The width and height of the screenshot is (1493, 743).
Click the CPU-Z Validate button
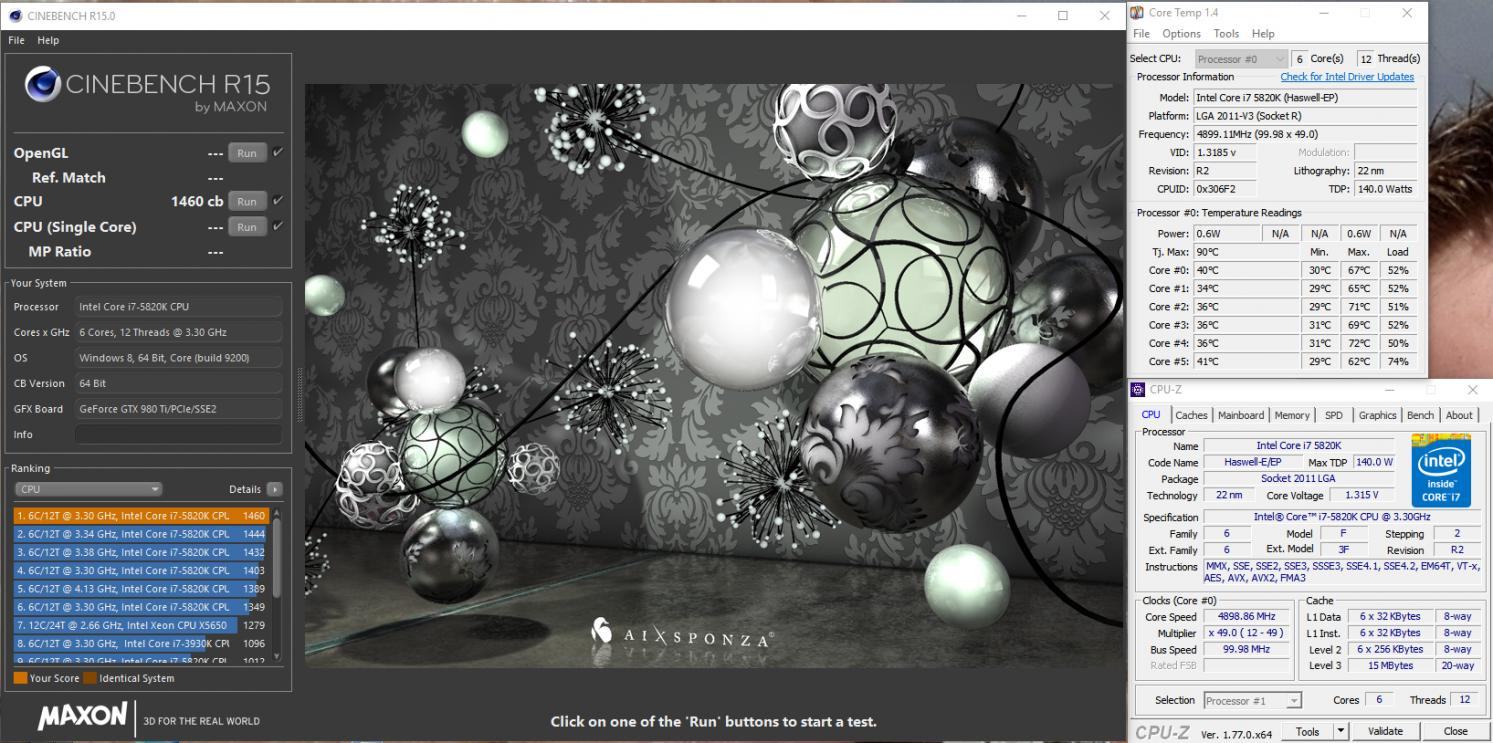pos(1385,731)
